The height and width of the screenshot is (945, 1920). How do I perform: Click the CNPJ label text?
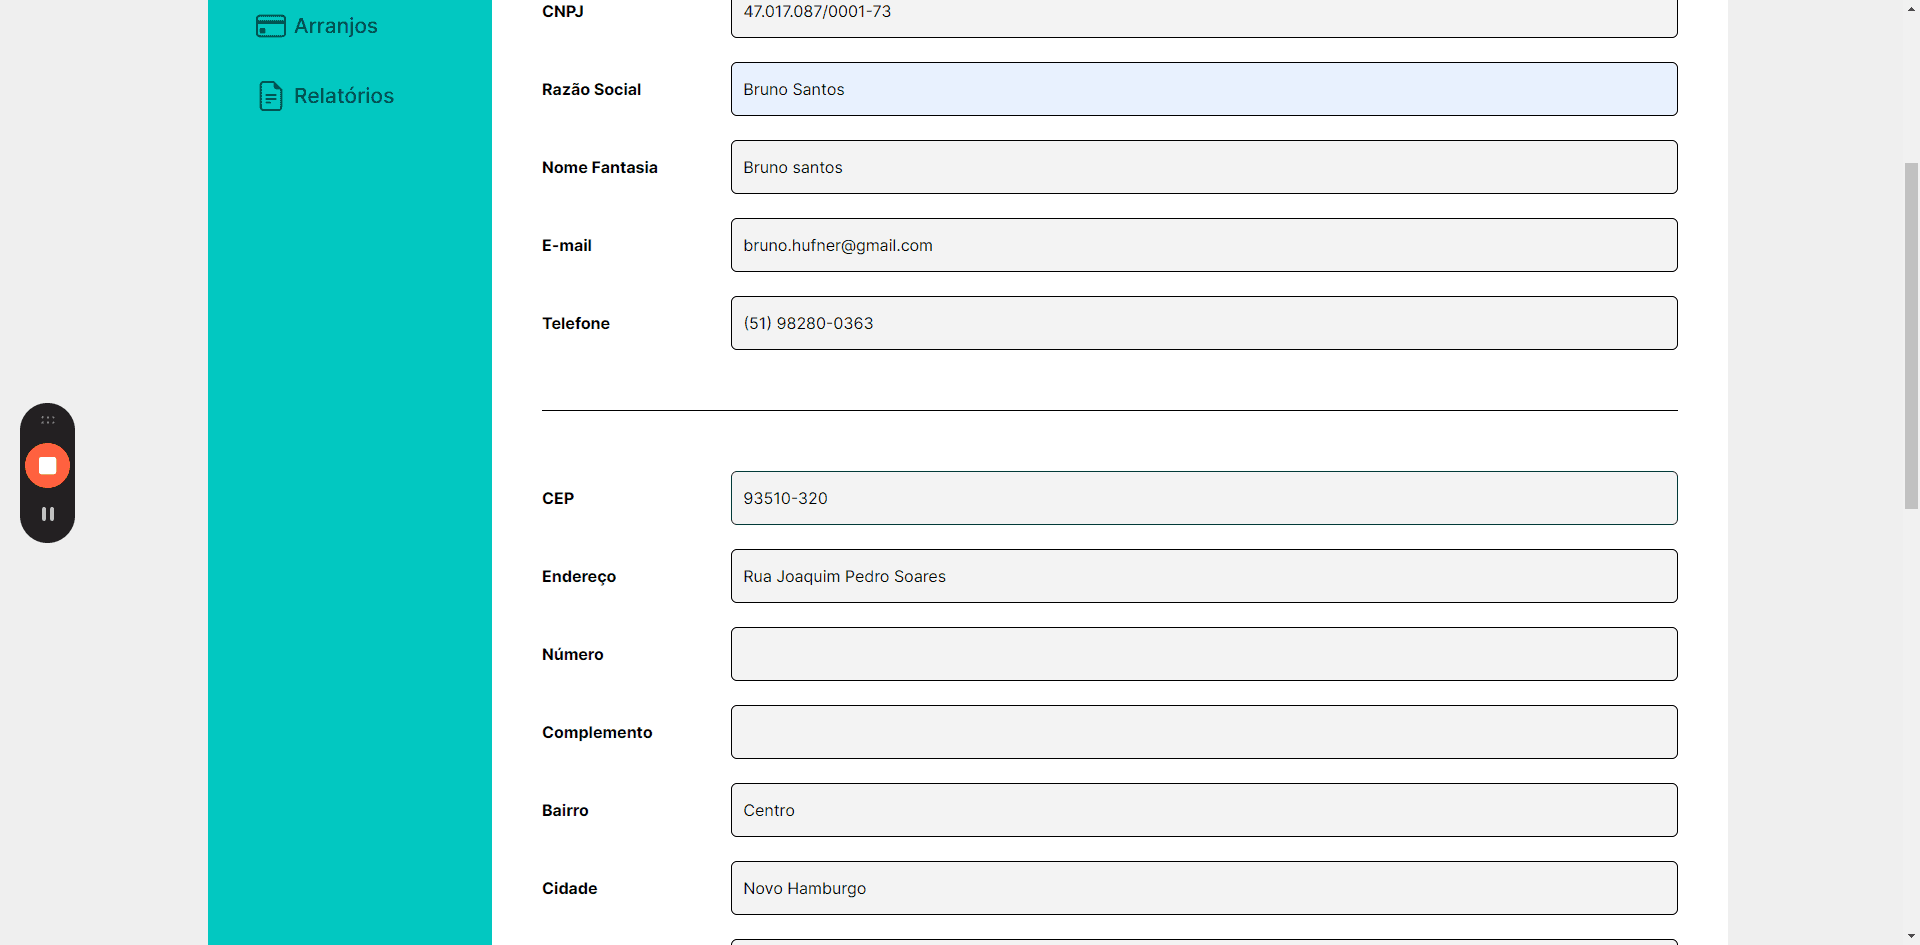pyautogui.click(x=562, y=11)
